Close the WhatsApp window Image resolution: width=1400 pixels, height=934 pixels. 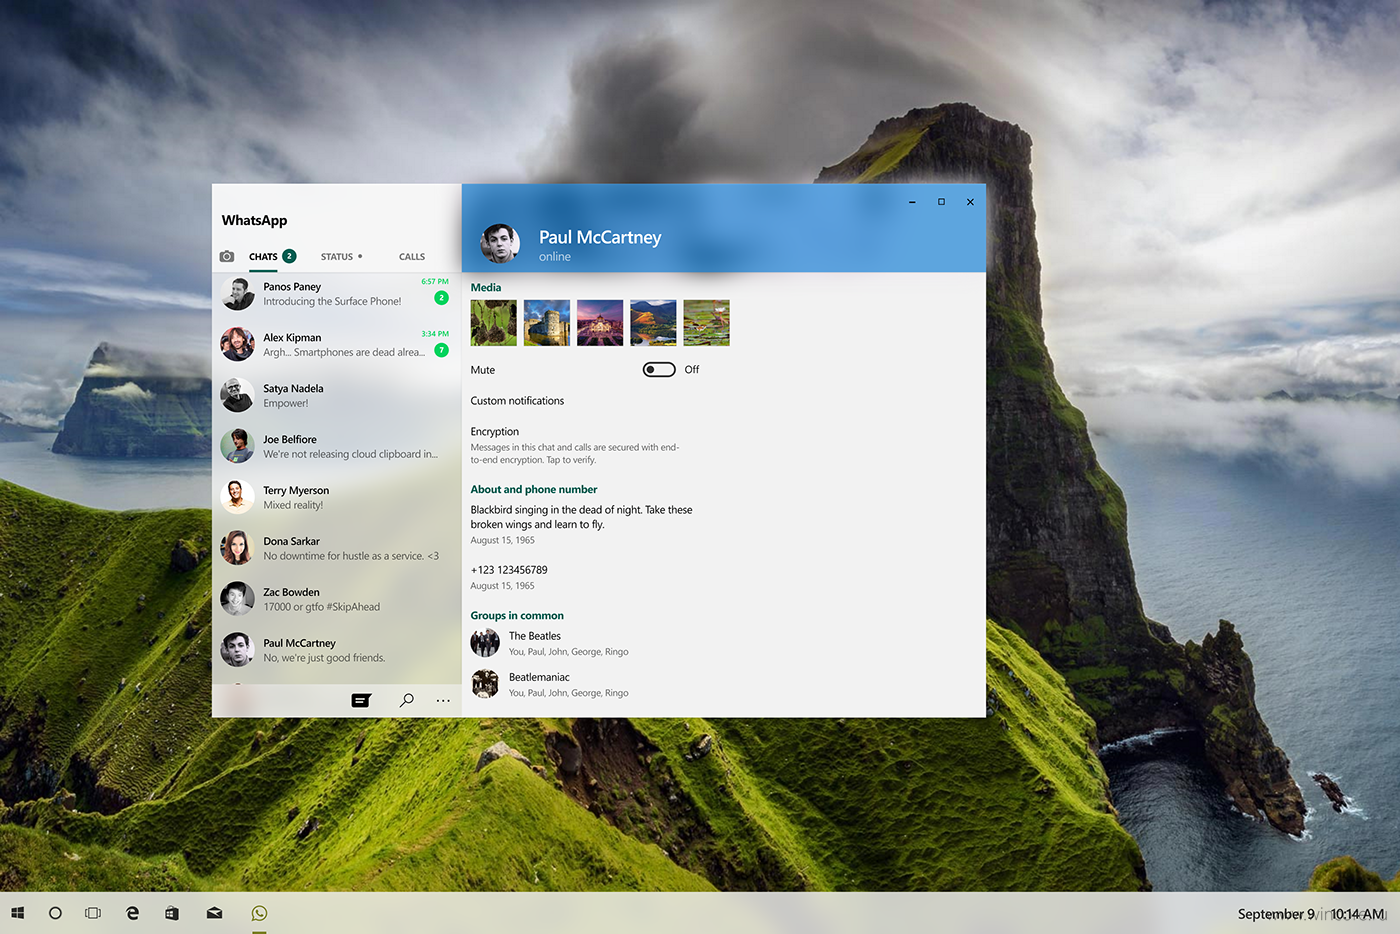click(970, 202)
